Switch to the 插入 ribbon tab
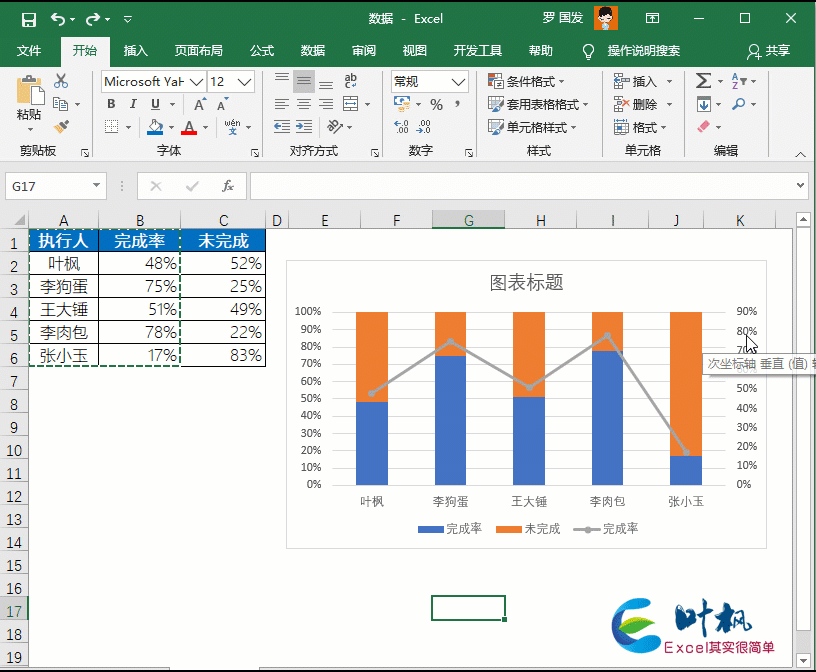Image resolution: width=816 pixels, height=672 pixels. point(135,51)
